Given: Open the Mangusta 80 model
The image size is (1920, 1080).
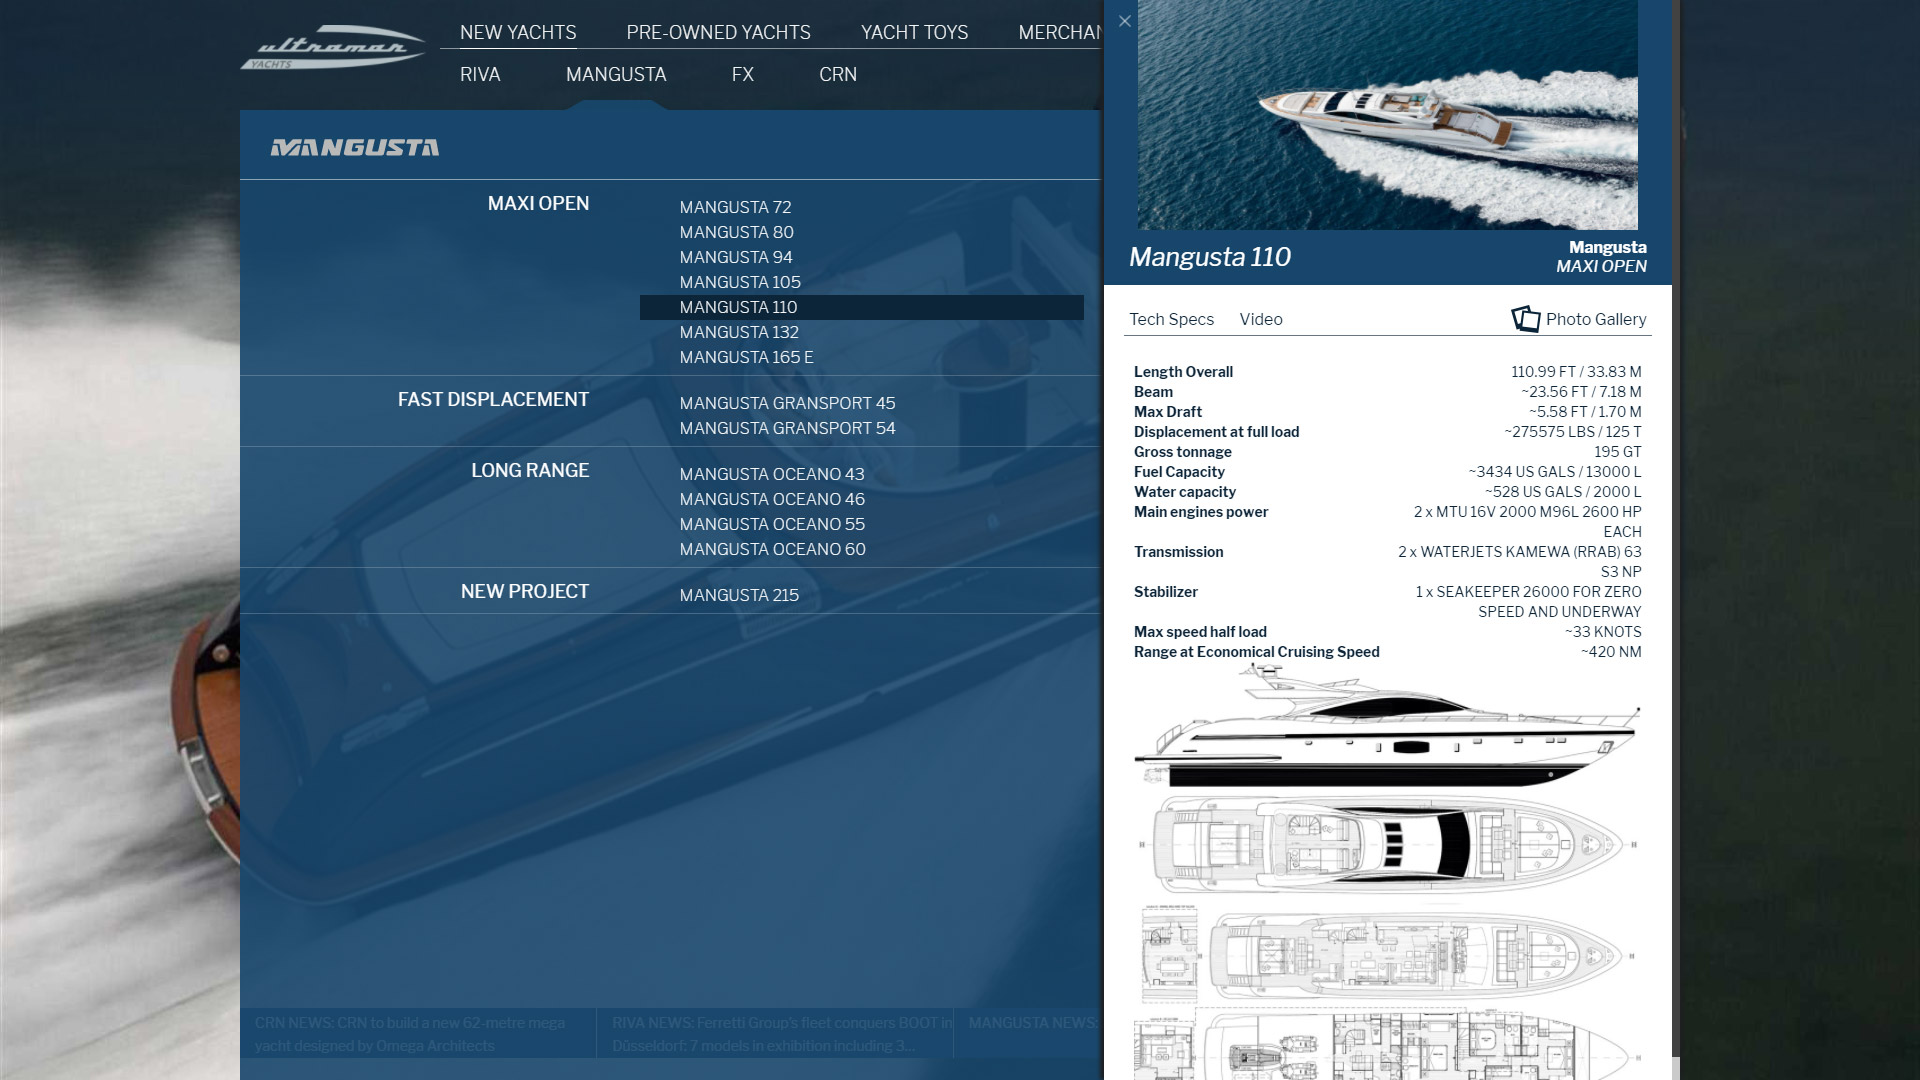Looking at the screenshot, I should 736,232.
